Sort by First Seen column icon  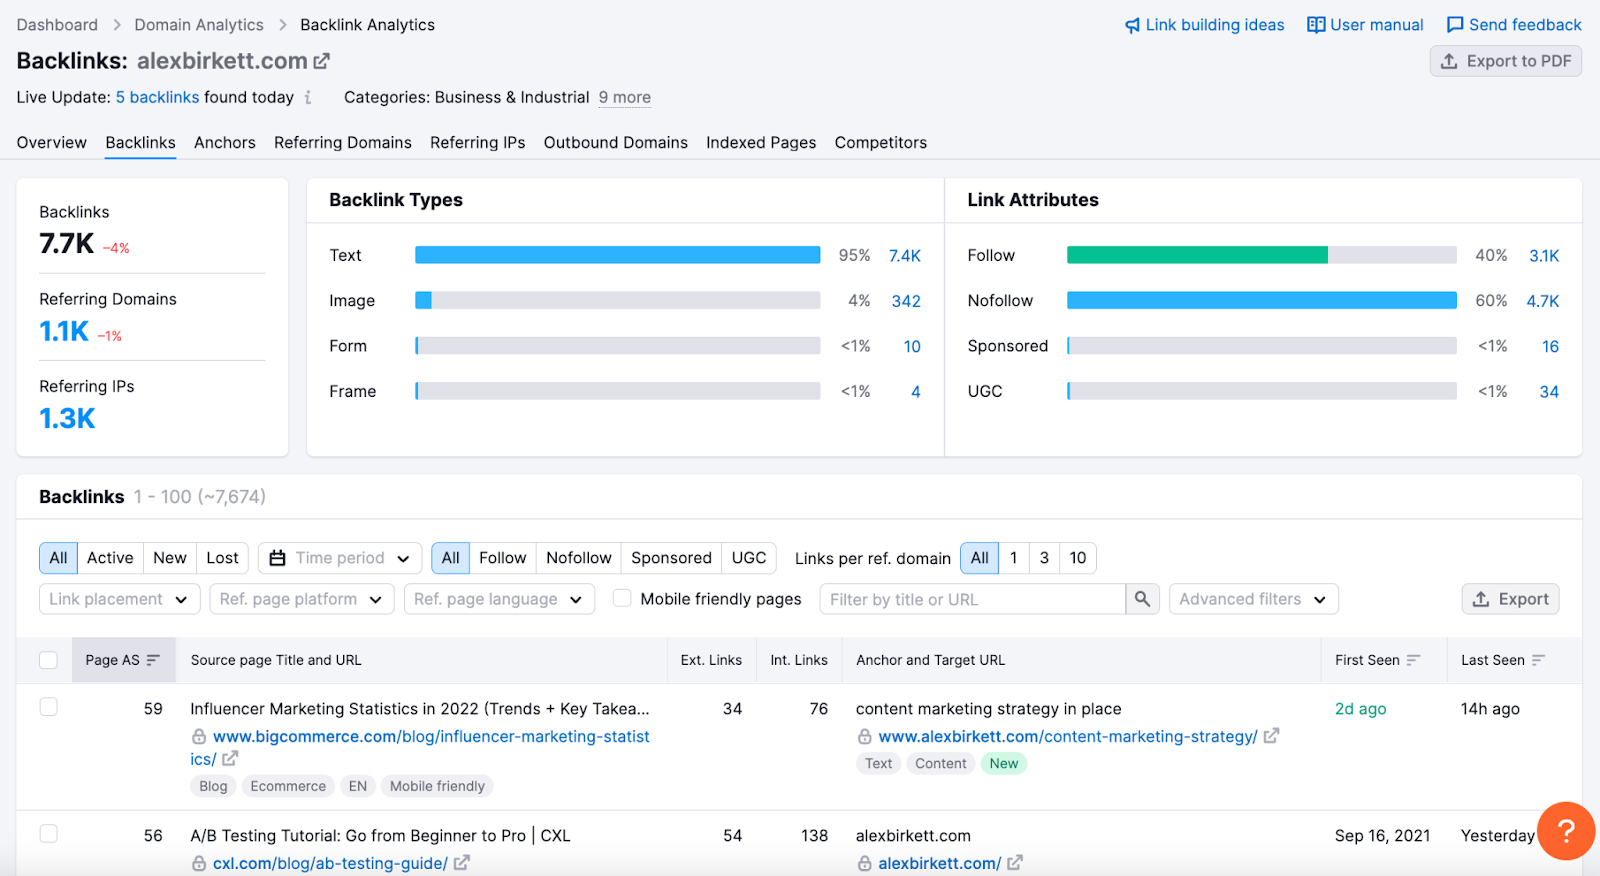(1413, 660)
